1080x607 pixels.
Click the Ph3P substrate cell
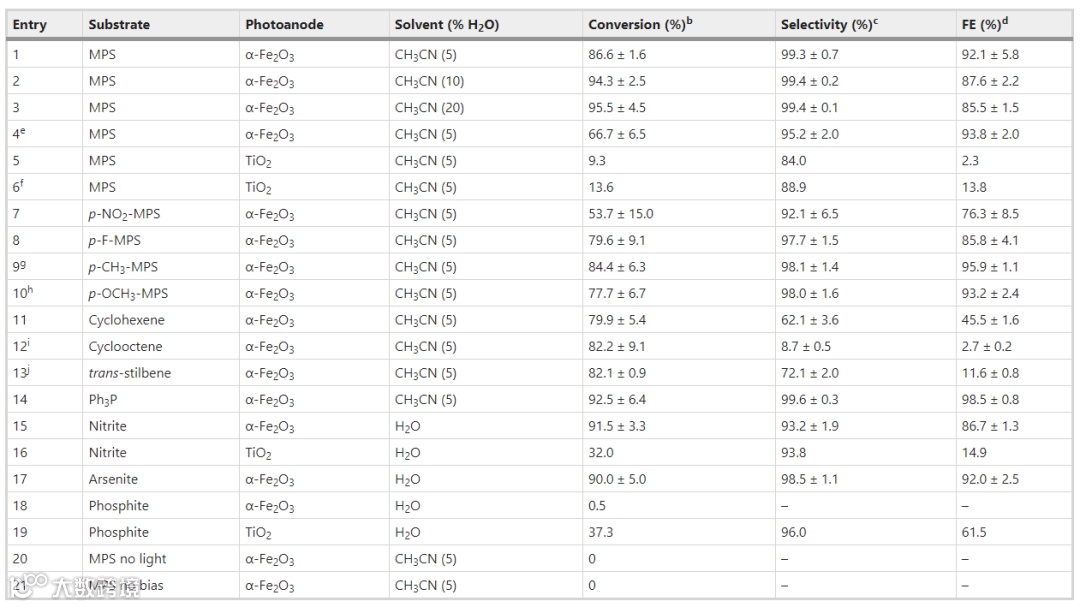click(x=103, y=400)
